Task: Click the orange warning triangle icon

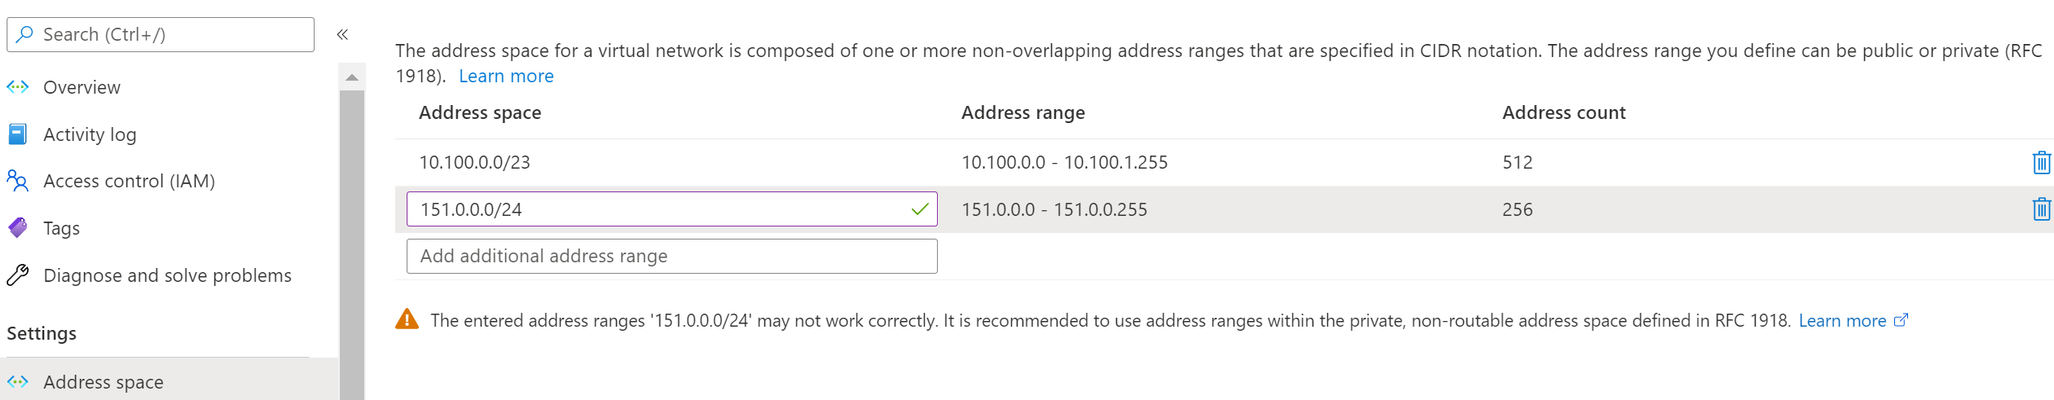Action: [407, 320]
